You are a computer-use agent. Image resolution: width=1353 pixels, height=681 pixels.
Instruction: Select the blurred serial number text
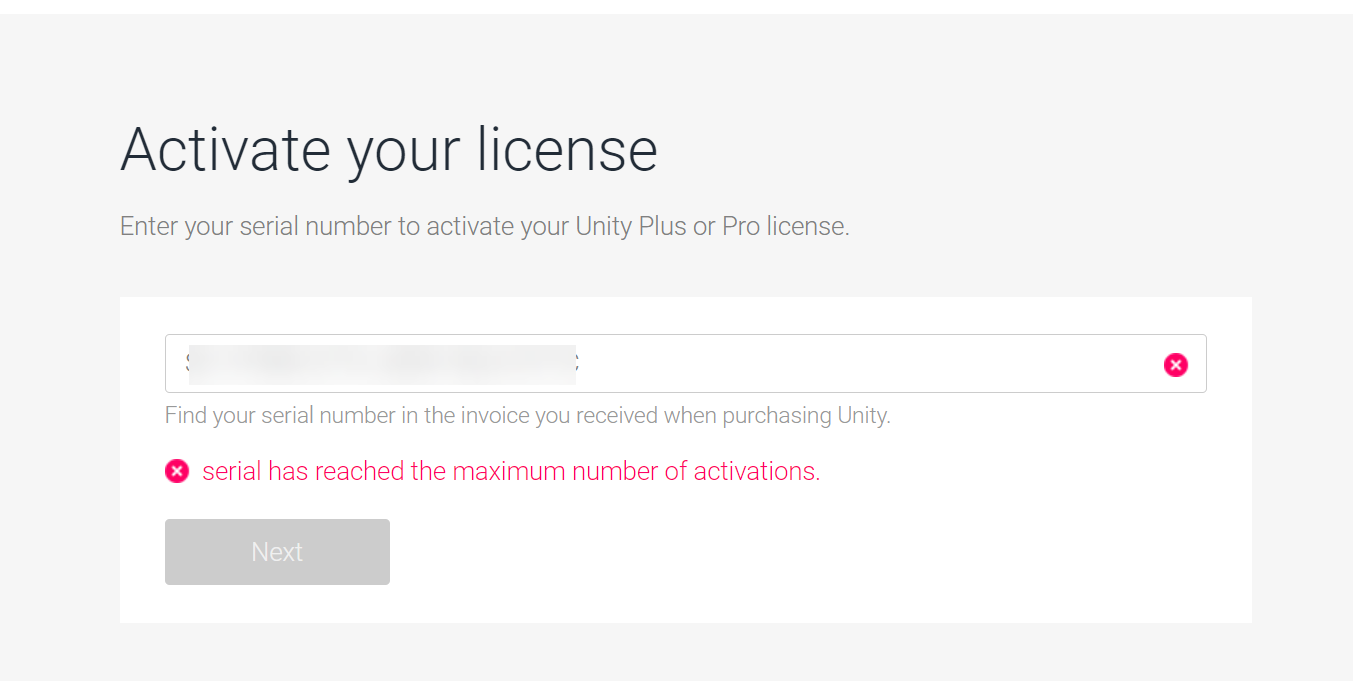(x=380, y=363)
